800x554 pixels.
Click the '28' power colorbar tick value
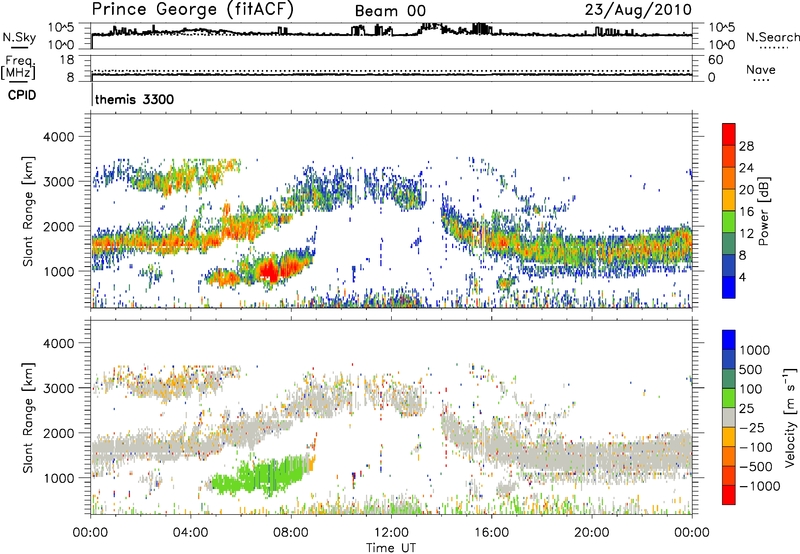coord(746,146)
